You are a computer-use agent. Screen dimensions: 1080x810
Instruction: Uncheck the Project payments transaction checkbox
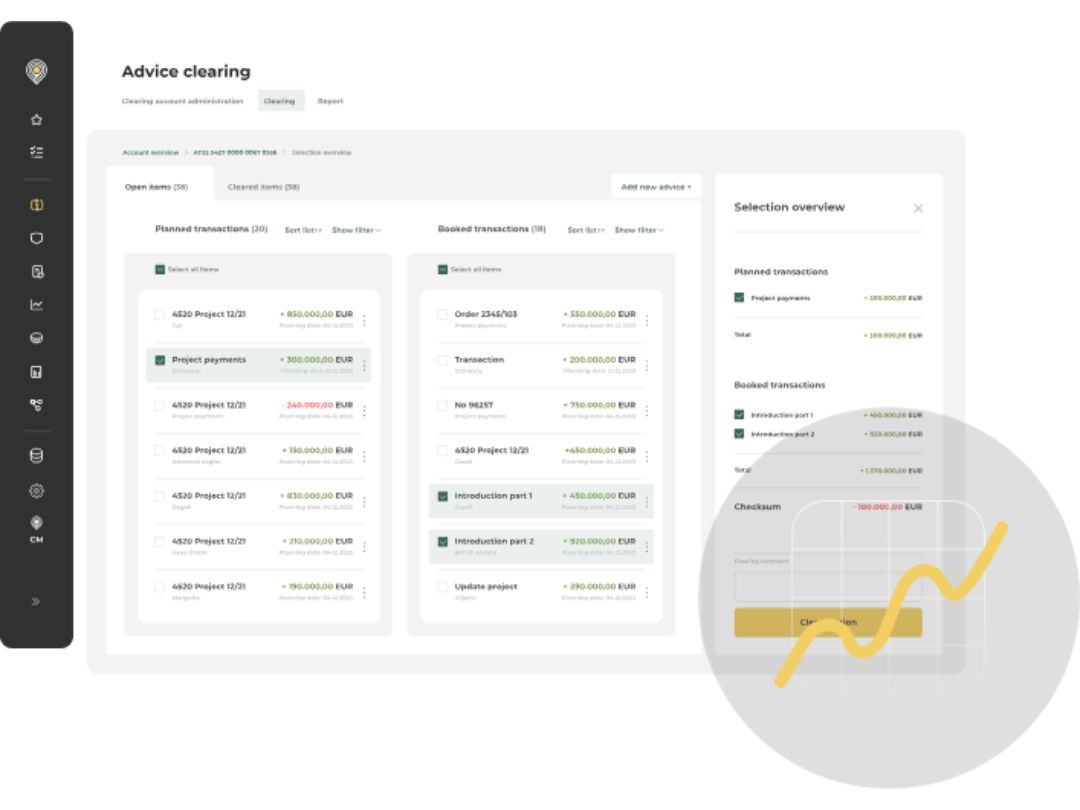click(160, 360)
